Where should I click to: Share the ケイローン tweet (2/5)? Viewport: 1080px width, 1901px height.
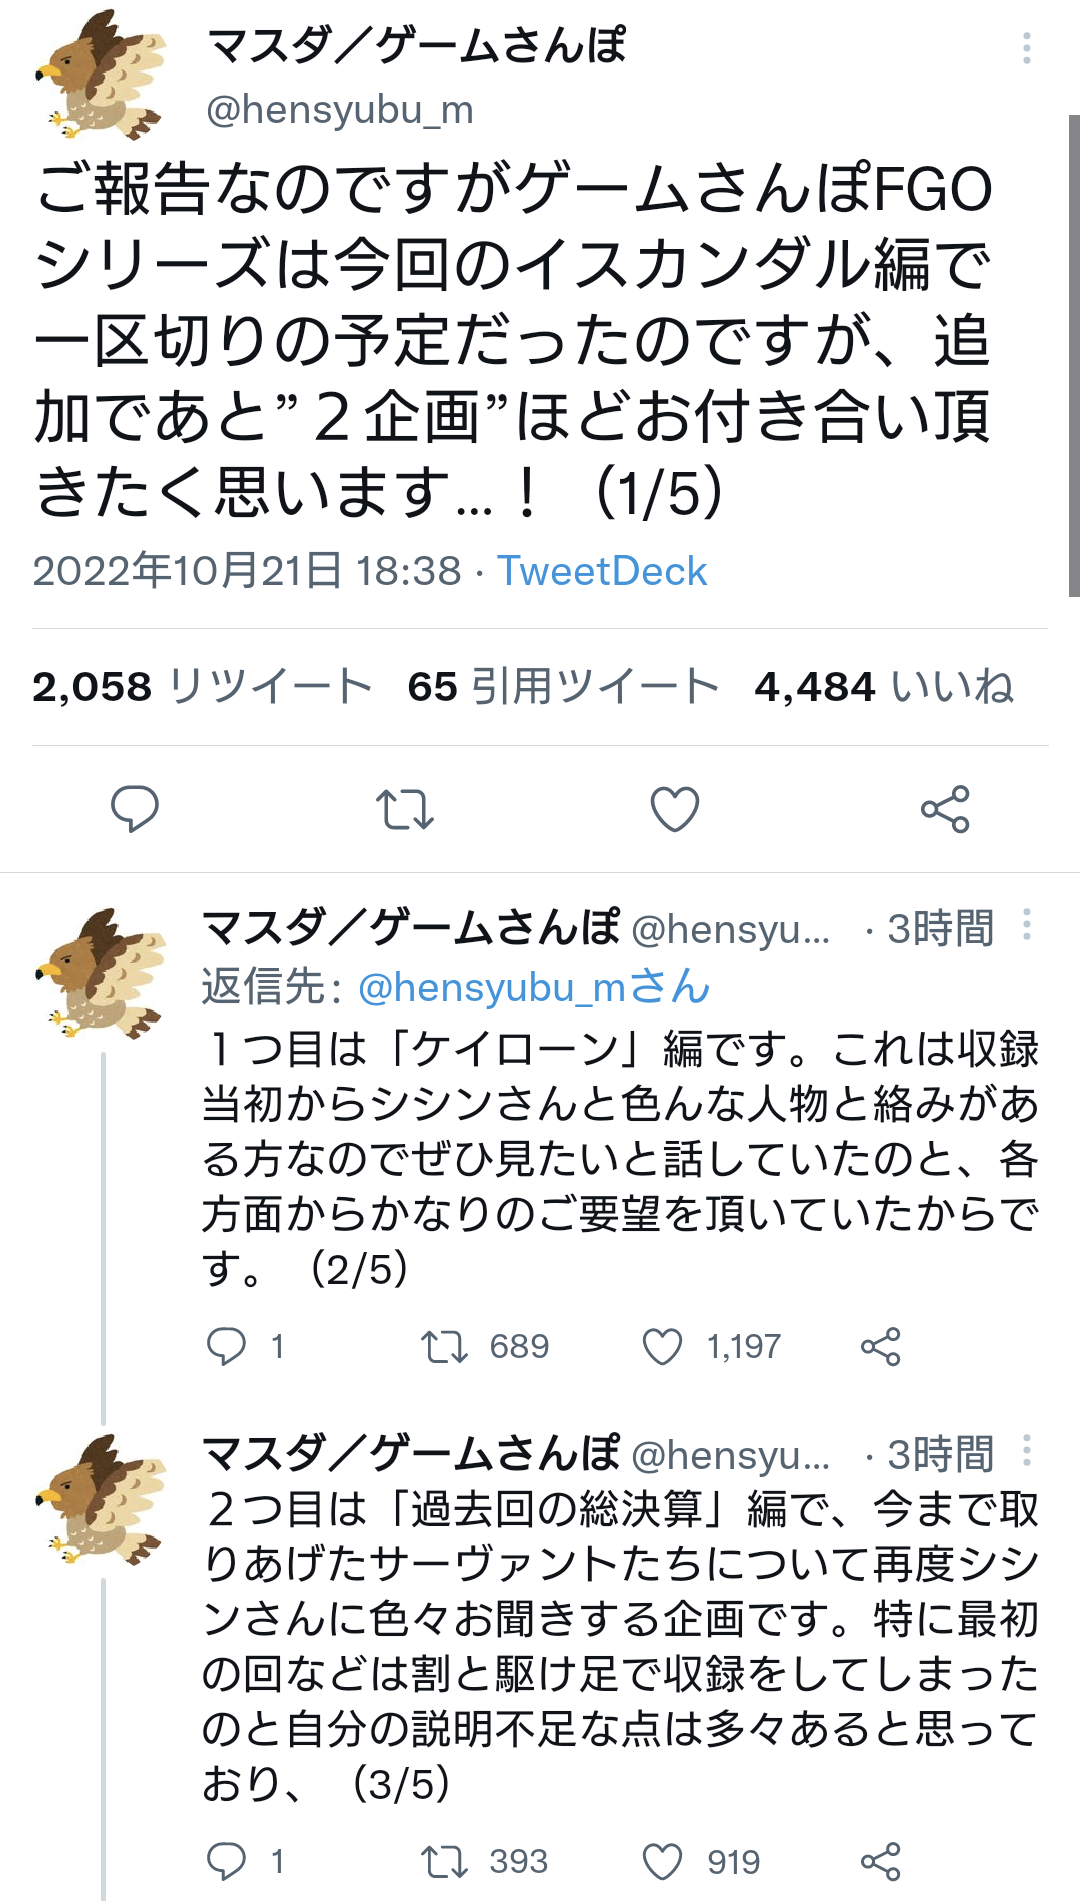[880, 1346]
